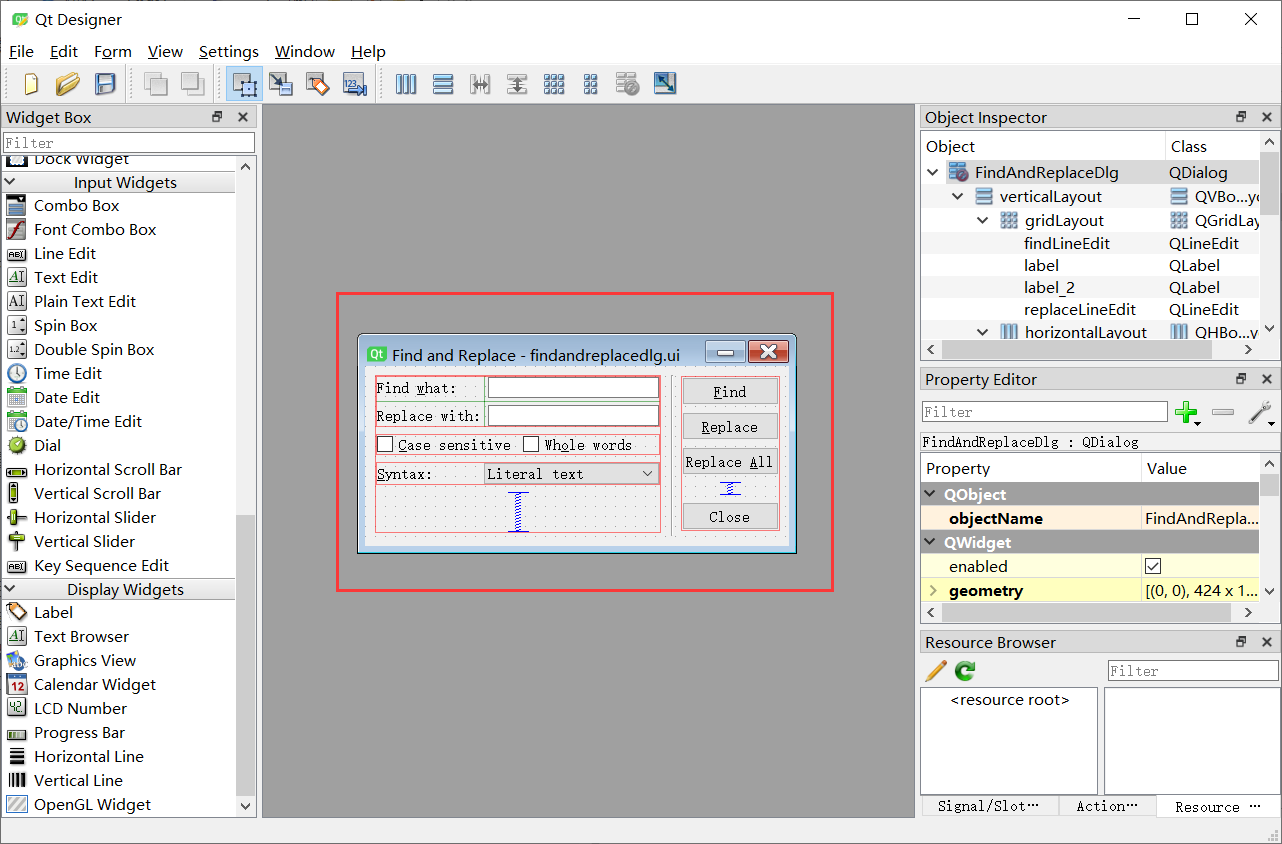Open the Settings menu
This screenshot has height=844, width=1282.
pos(228,52)
